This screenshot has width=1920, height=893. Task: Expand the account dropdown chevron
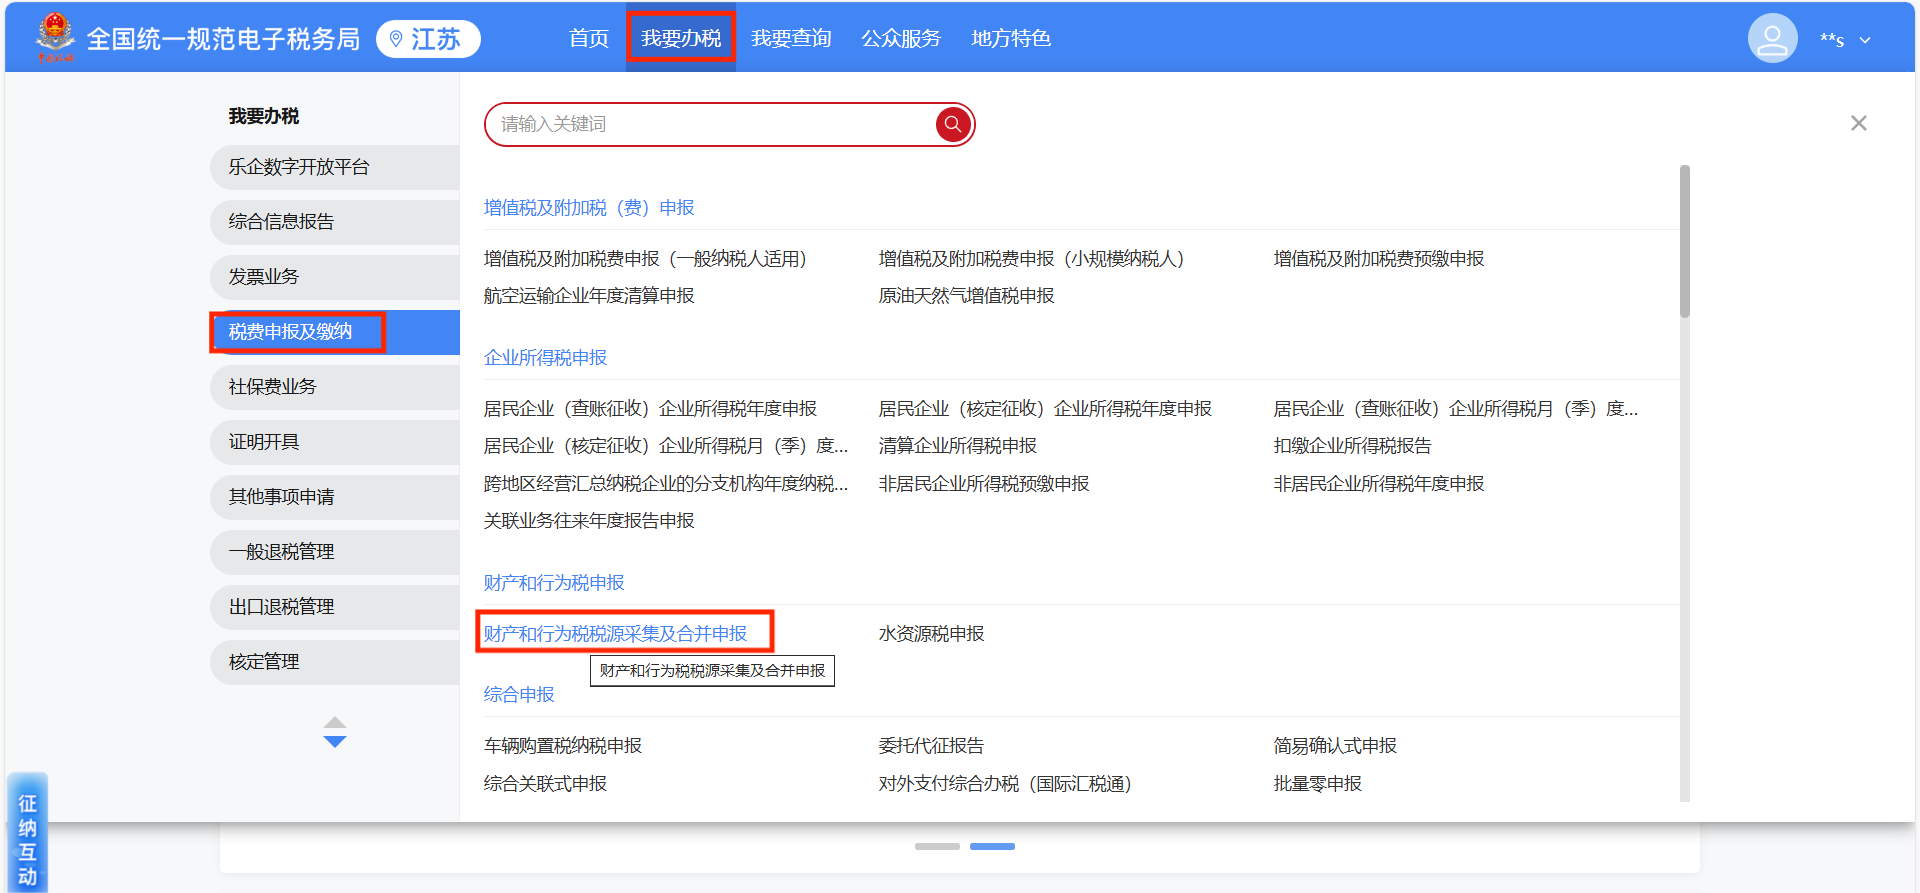pyautogui.click(x=1865, y=41)
